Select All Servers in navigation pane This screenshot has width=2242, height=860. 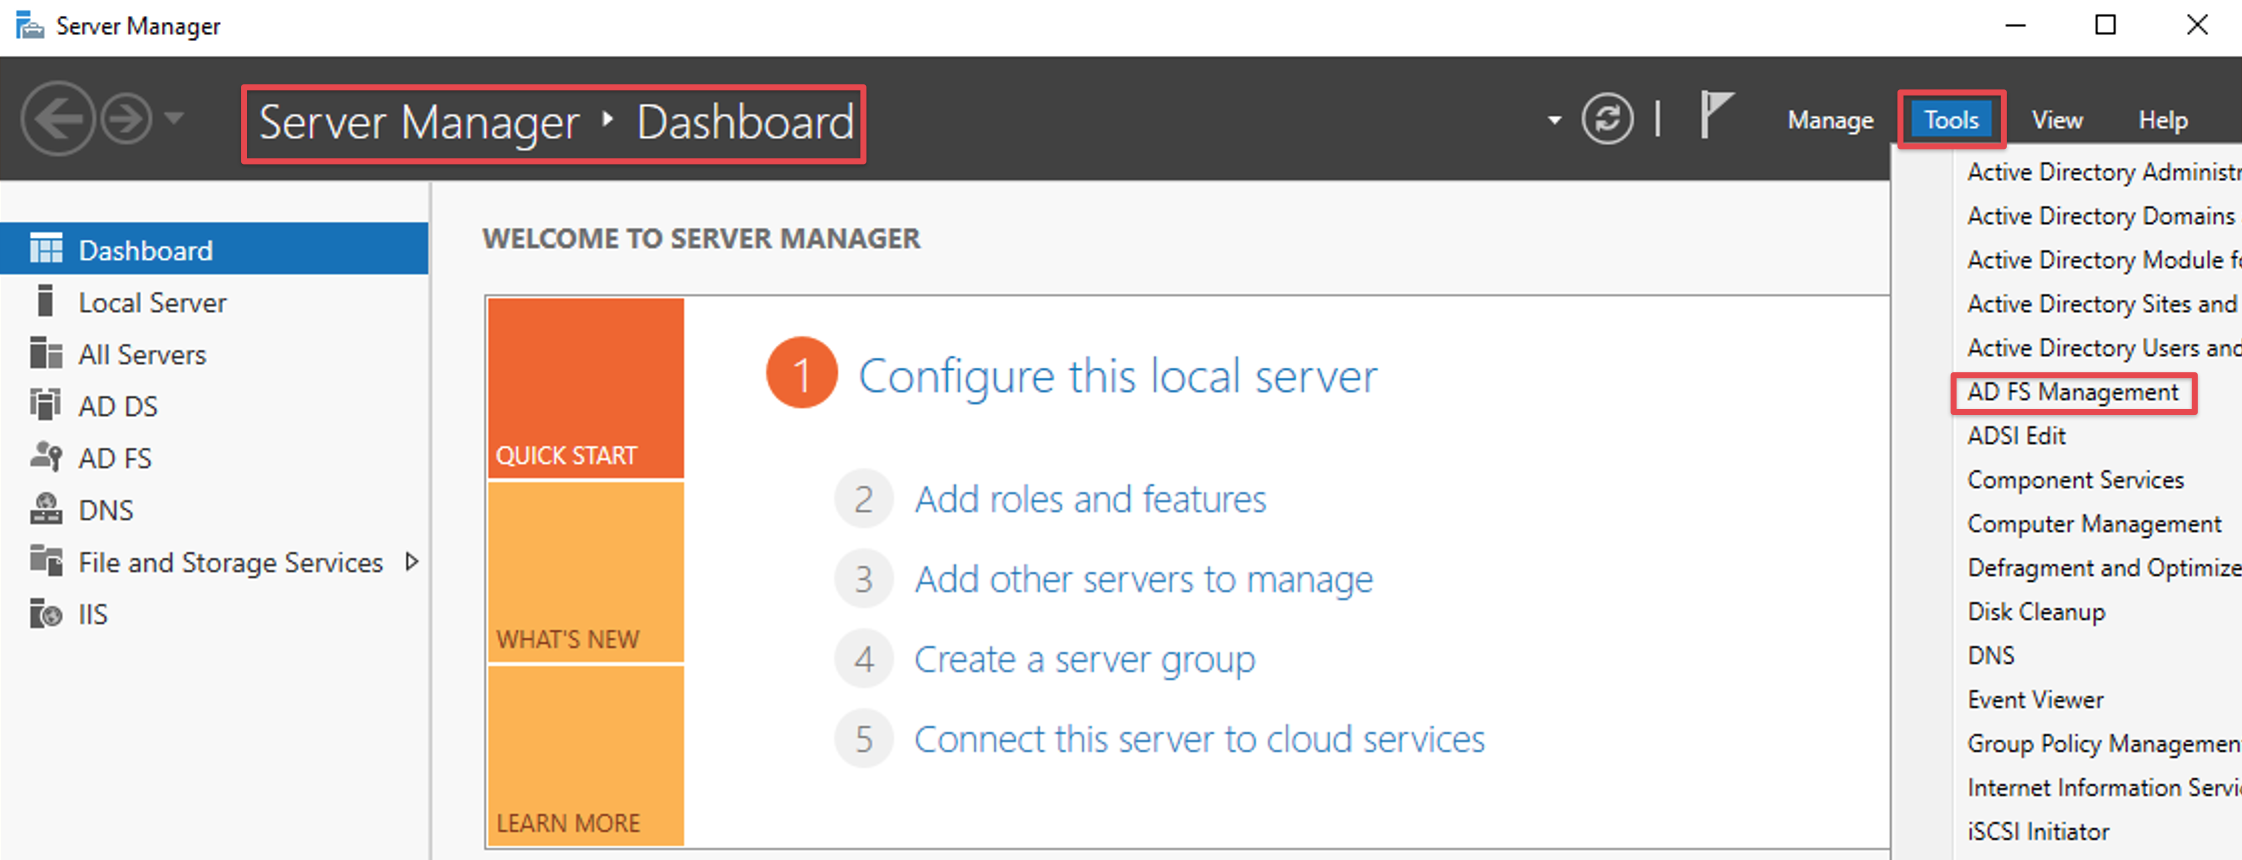pos(214,354)
